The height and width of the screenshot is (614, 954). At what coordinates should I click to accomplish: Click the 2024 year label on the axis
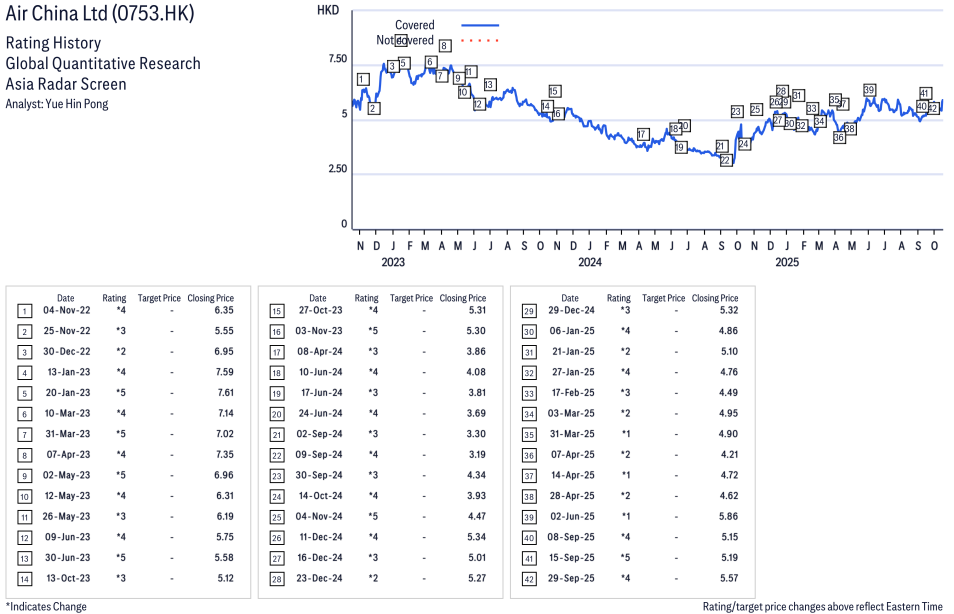(589, 262)
